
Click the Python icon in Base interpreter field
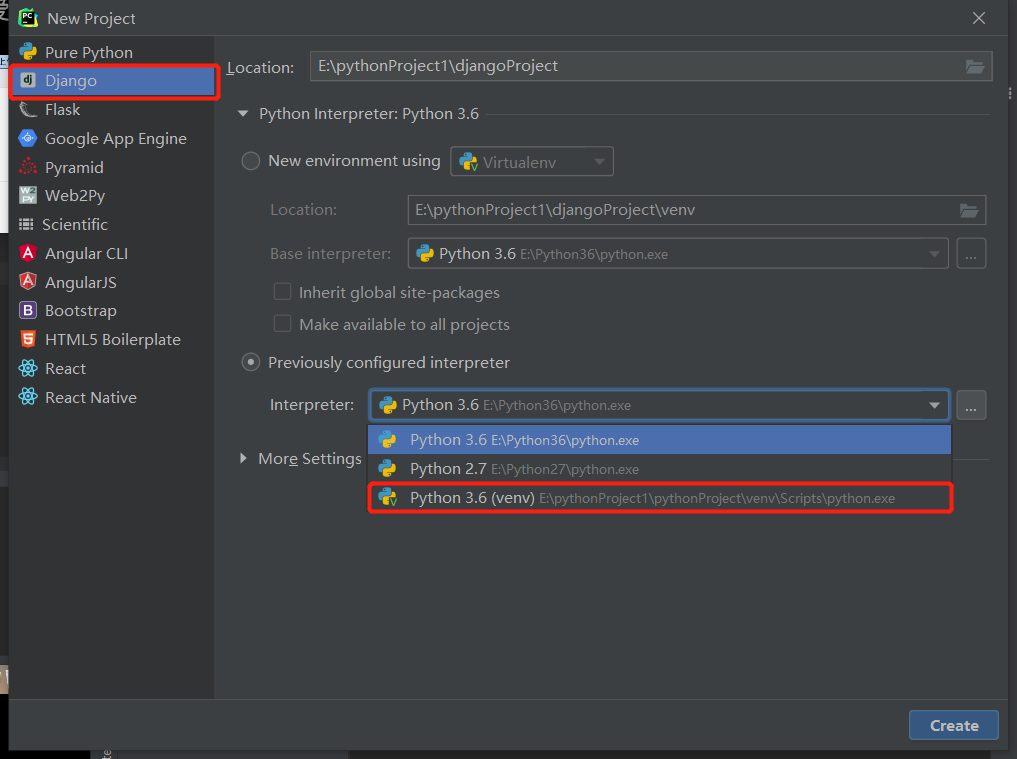coord(425,254)
